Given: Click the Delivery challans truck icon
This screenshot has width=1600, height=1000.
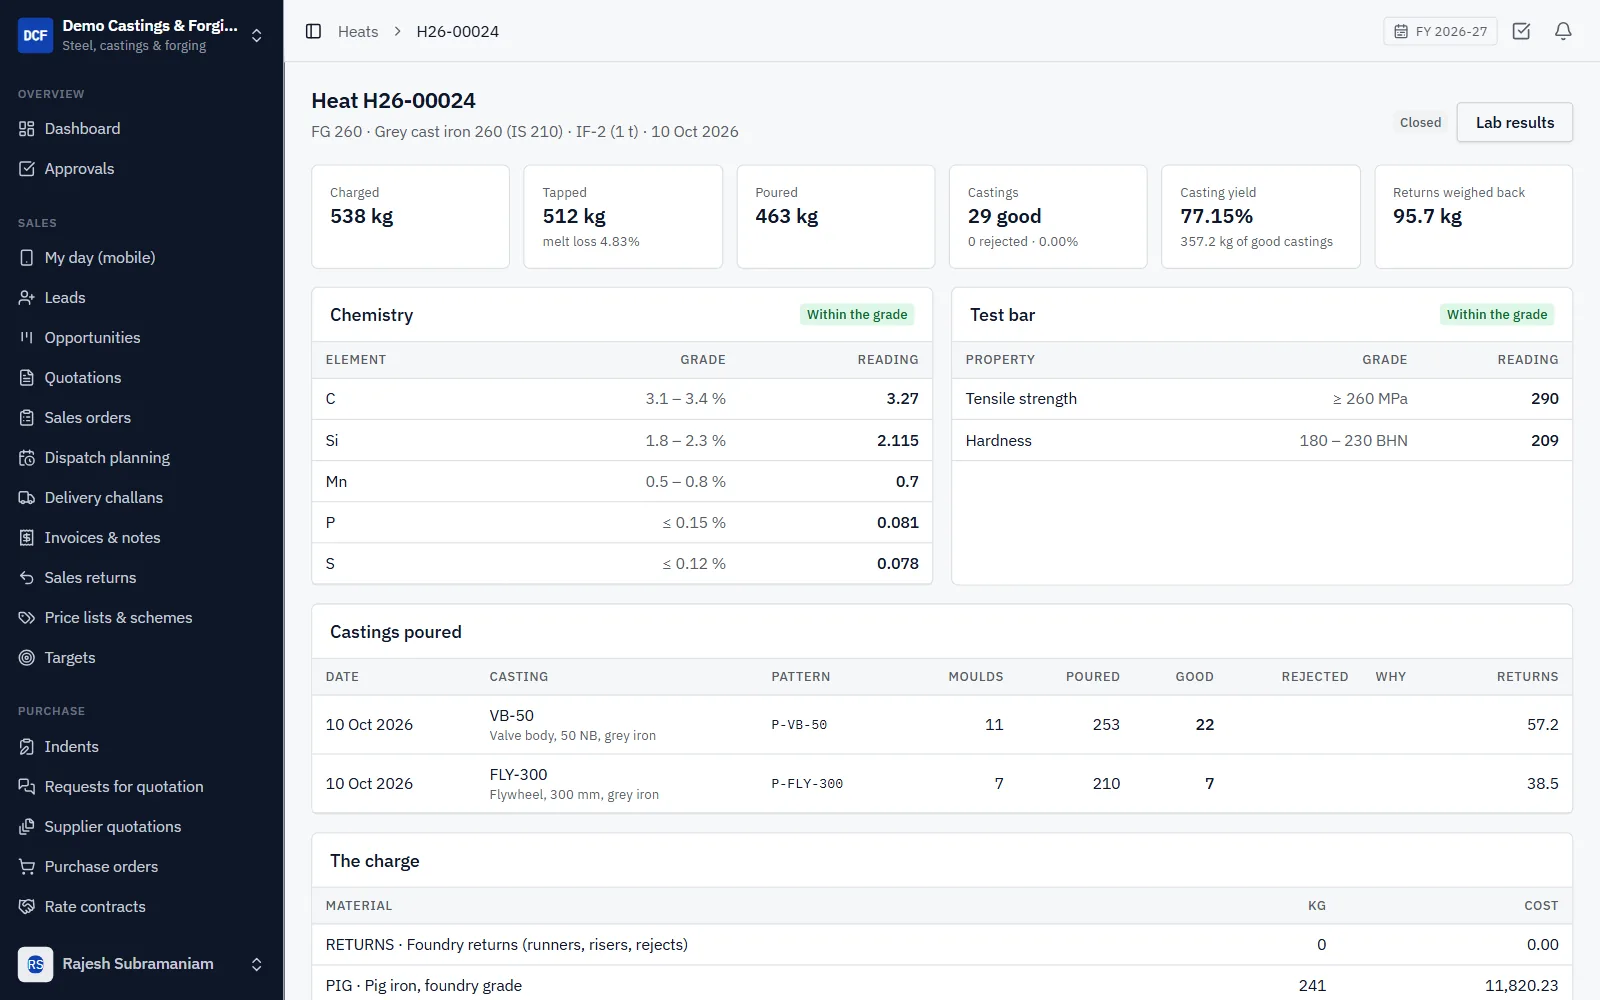Looking at the screenshot, I should tap(27, 498).
